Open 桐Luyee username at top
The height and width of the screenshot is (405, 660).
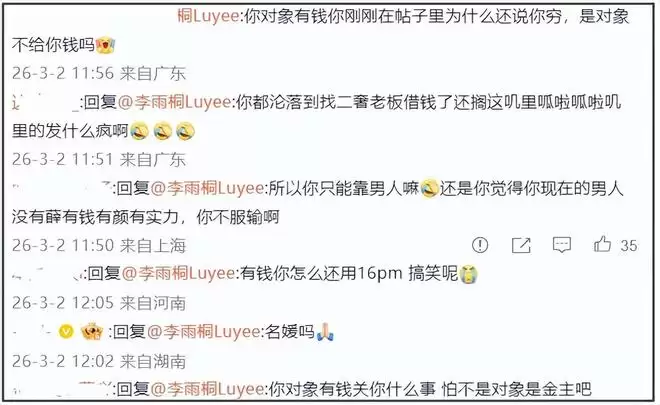[x=208, y=16]
